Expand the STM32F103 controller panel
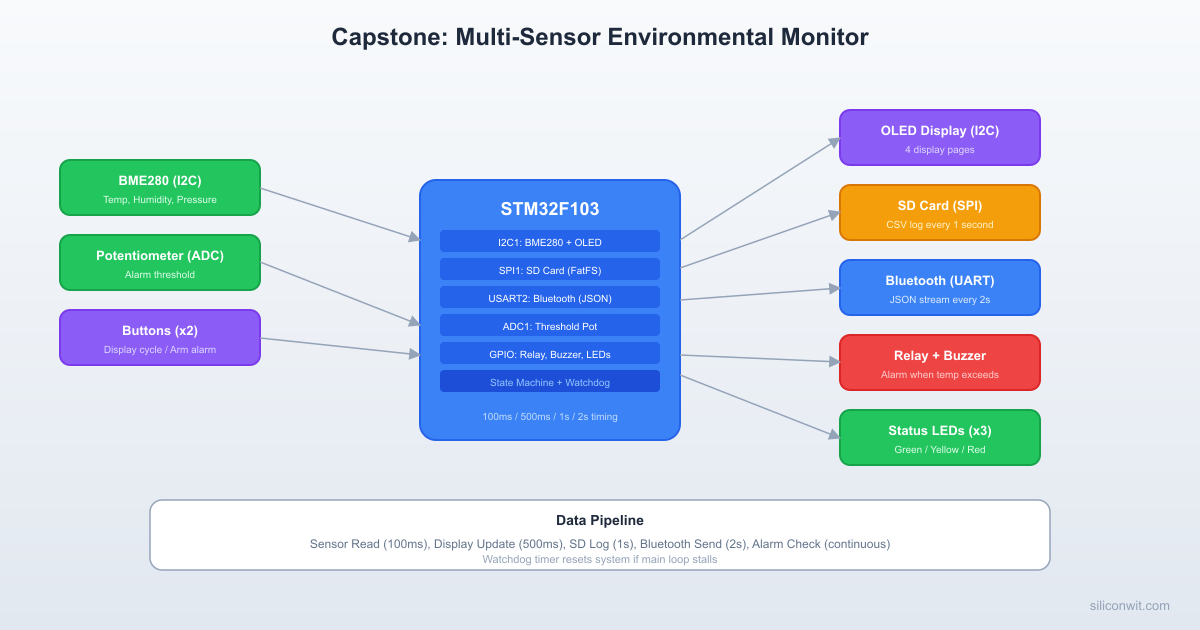Screen dimensions: 1200x630 (x=549, y=209)
